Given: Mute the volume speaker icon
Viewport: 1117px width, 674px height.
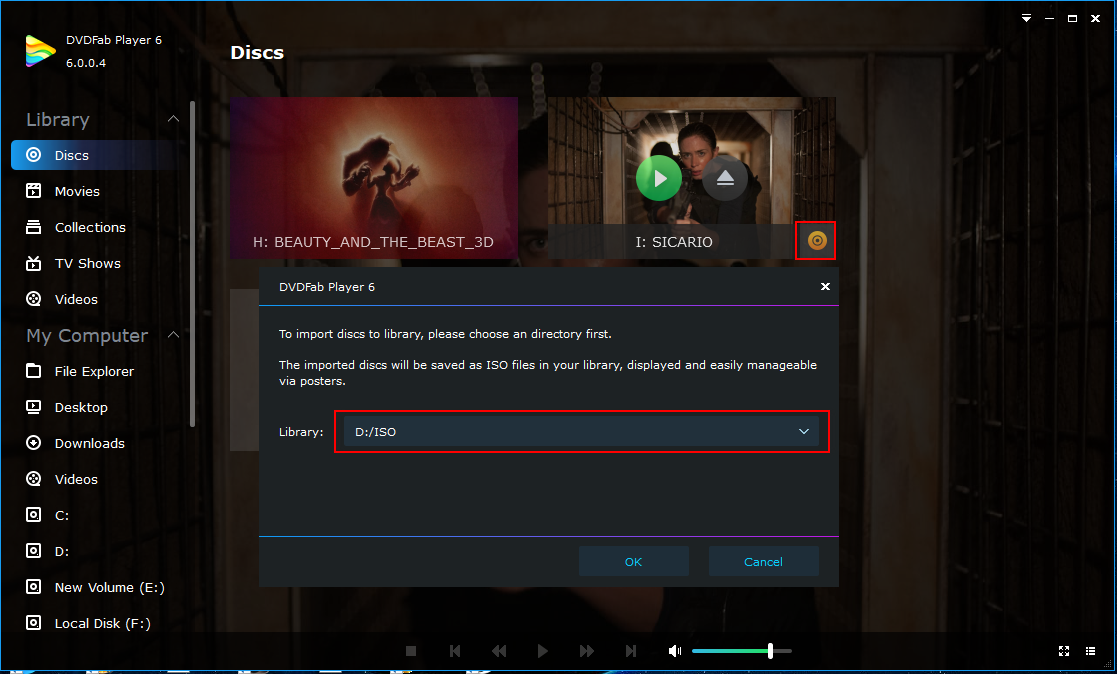Looking at the screenshot, I should click(x=675, y=650).
